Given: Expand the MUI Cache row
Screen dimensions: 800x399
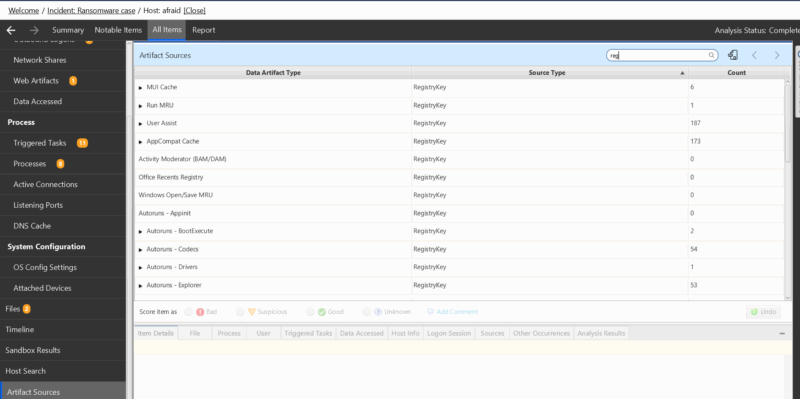Looking at the screenshot, I should pyautogui.click(x=140, y=88).
